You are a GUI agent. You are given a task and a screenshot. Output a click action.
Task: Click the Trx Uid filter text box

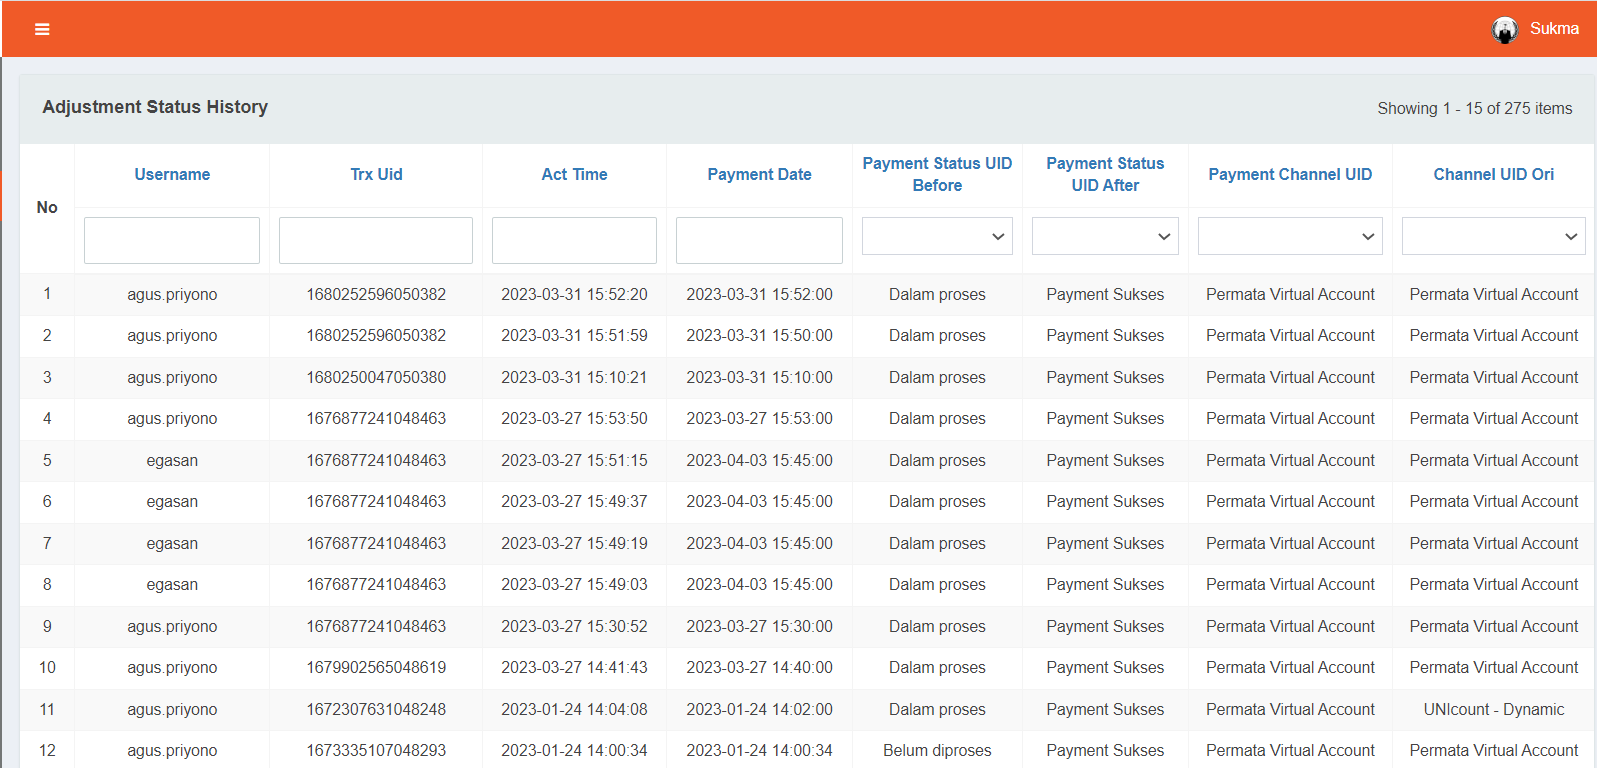(376, 241)
